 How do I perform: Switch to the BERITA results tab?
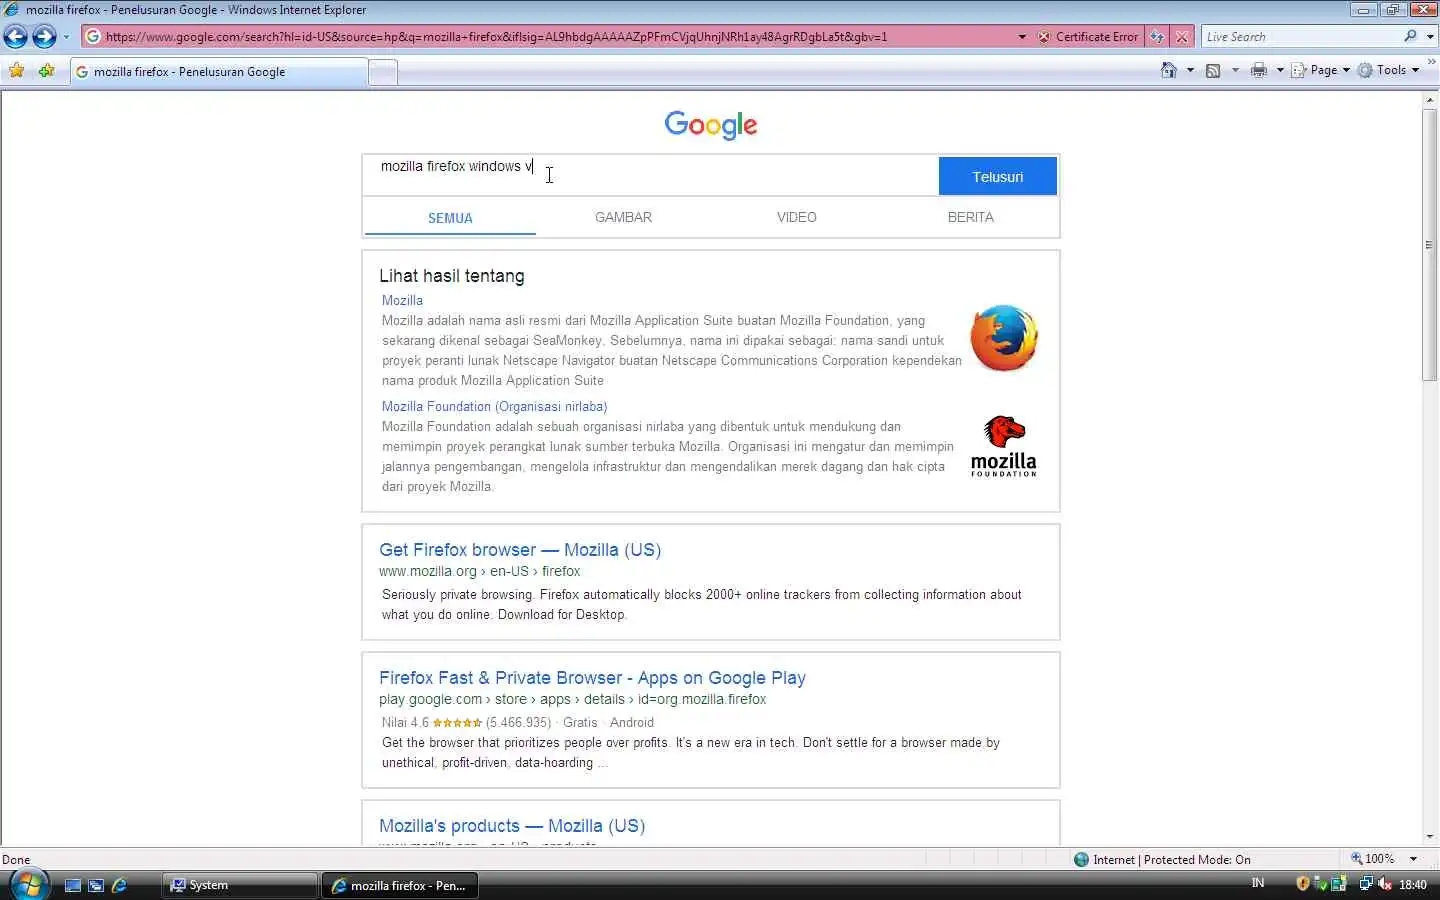pos(971,217)
